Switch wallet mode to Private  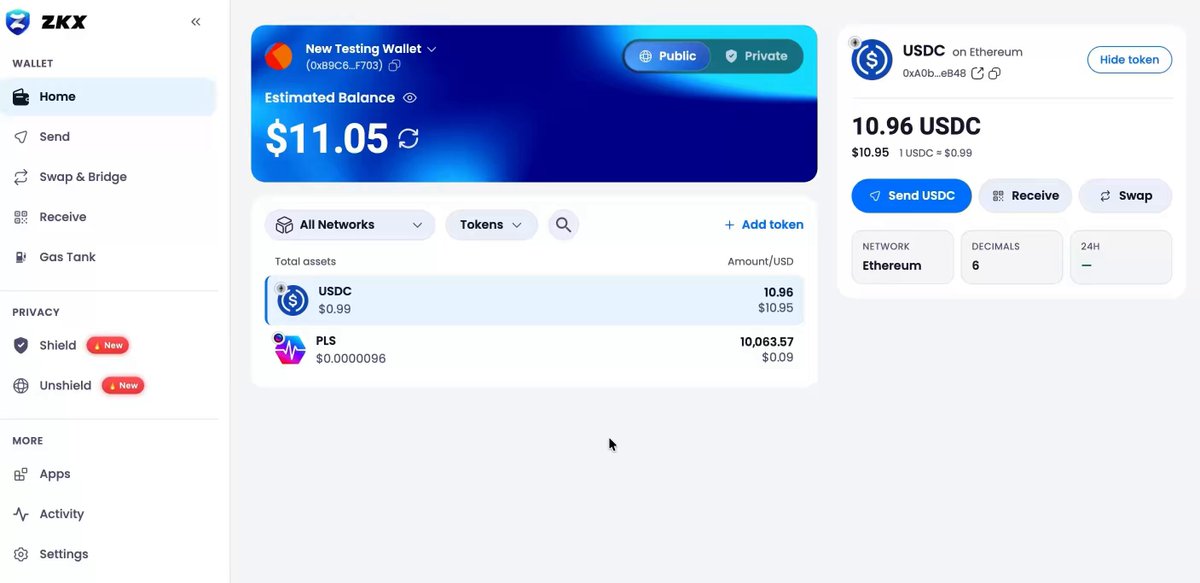pyautogui.click(x=756, y=56)
